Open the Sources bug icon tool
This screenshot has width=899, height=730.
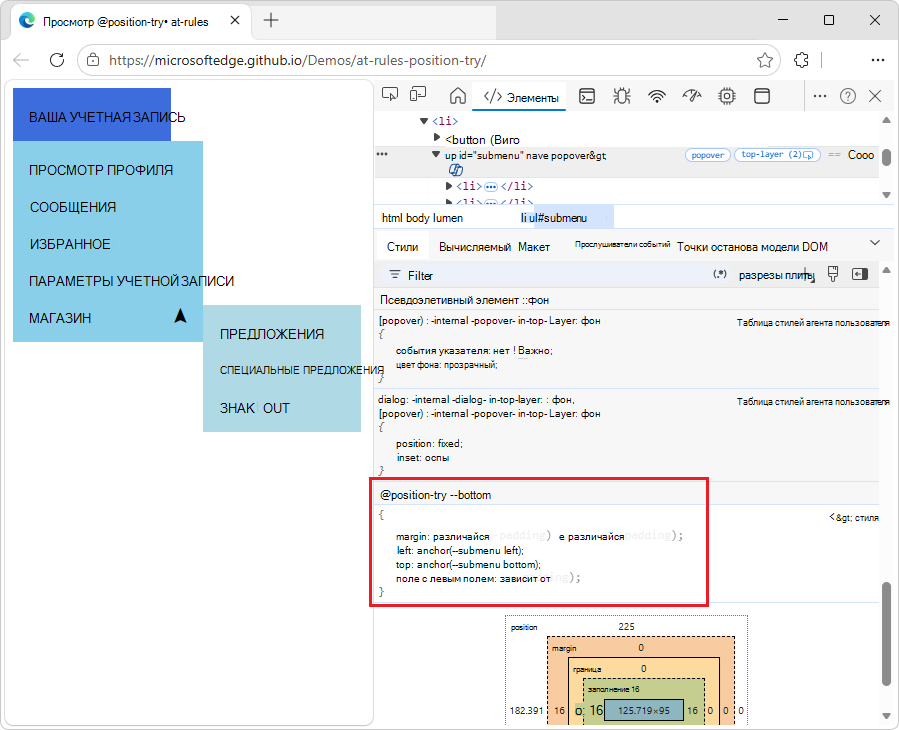(x=622, y=96)
